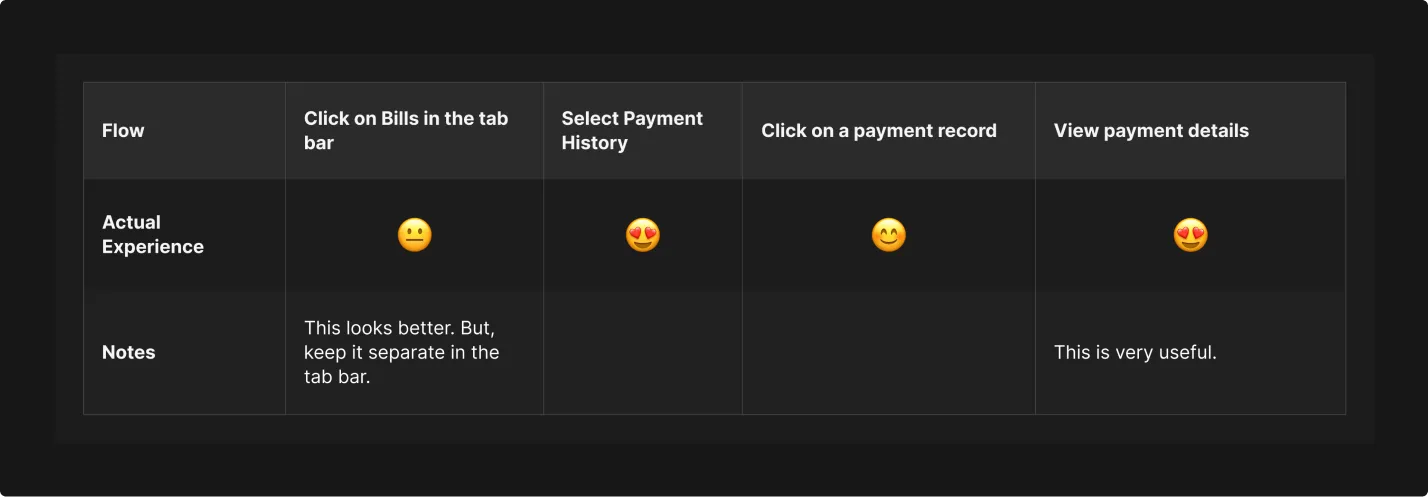Click the word 'History' in the header row
This screenshot has height=497, width=1428.
594,143
